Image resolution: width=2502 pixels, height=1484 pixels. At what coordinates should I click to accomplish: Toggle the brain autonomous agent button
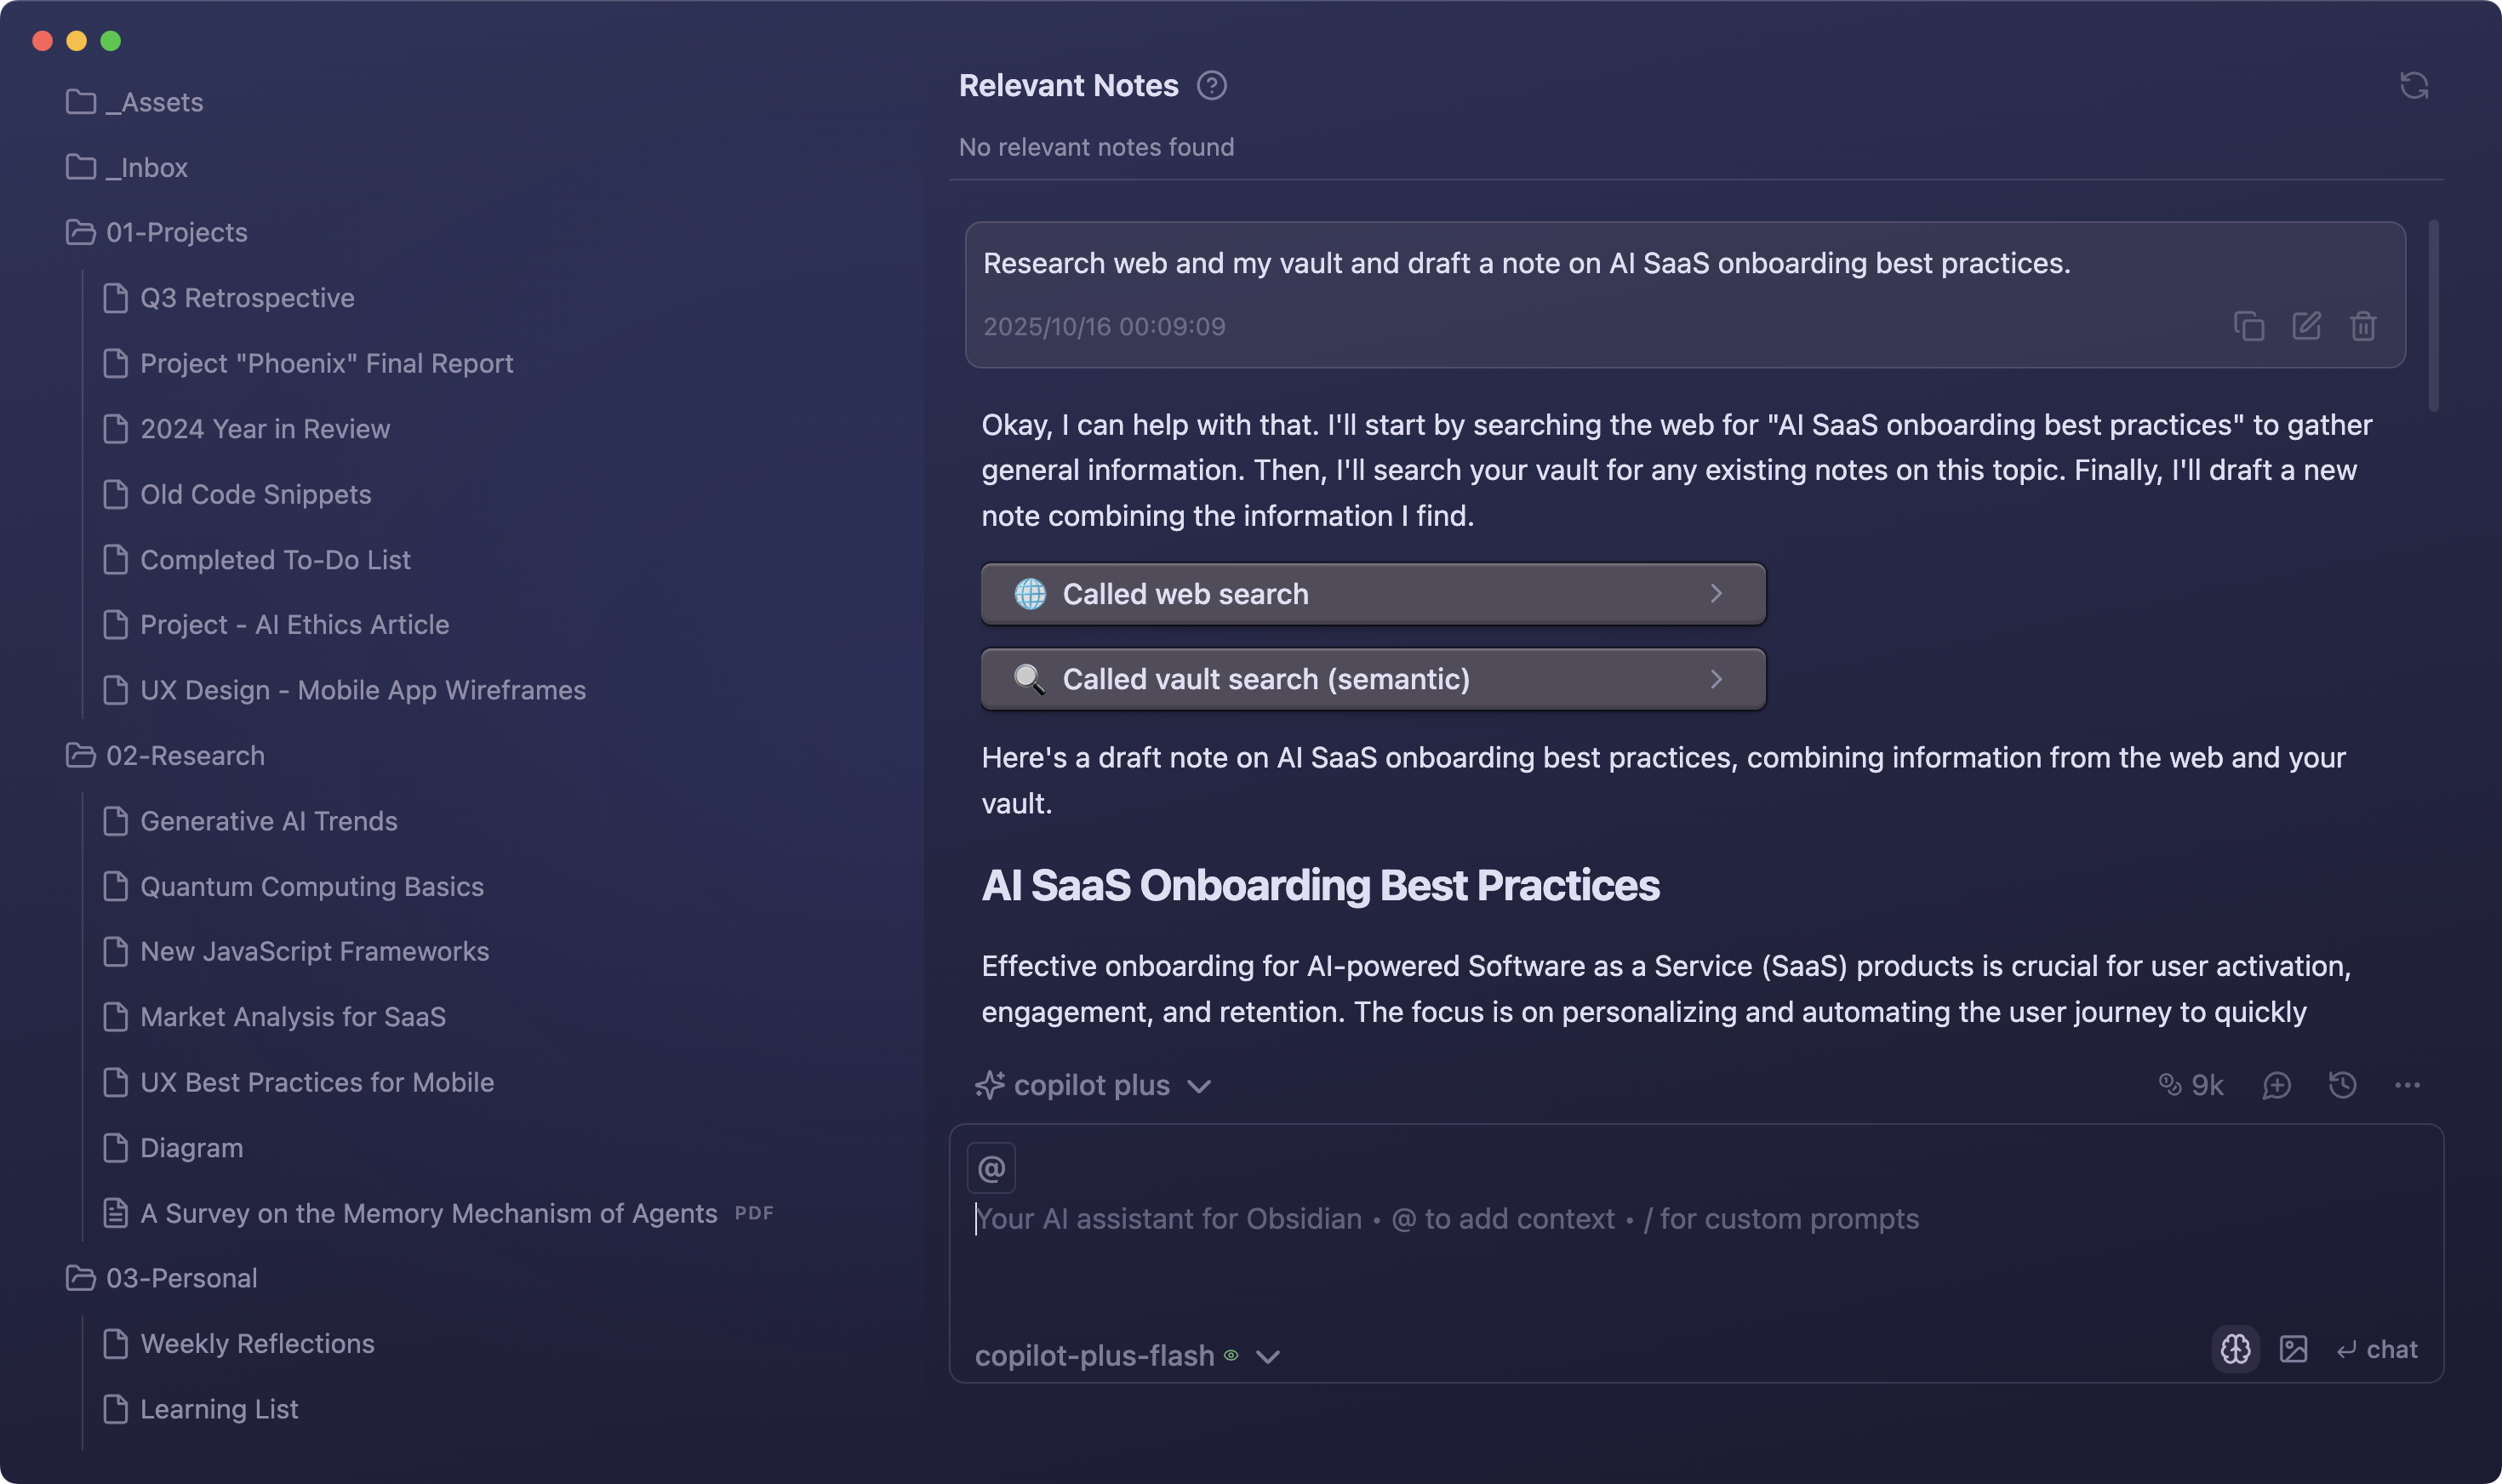pyautogui.click(x=2235, y=1349)
